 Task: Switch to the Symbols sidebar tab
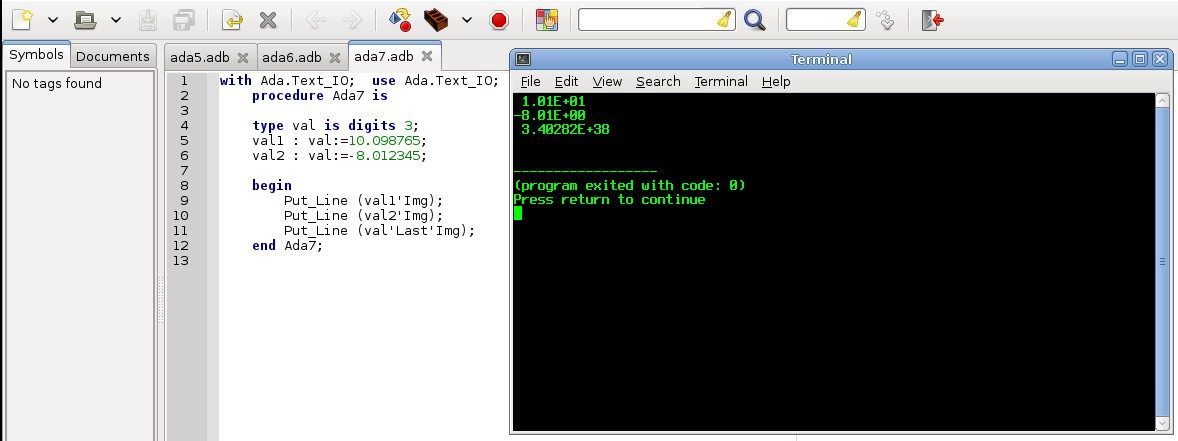point(37,55)
